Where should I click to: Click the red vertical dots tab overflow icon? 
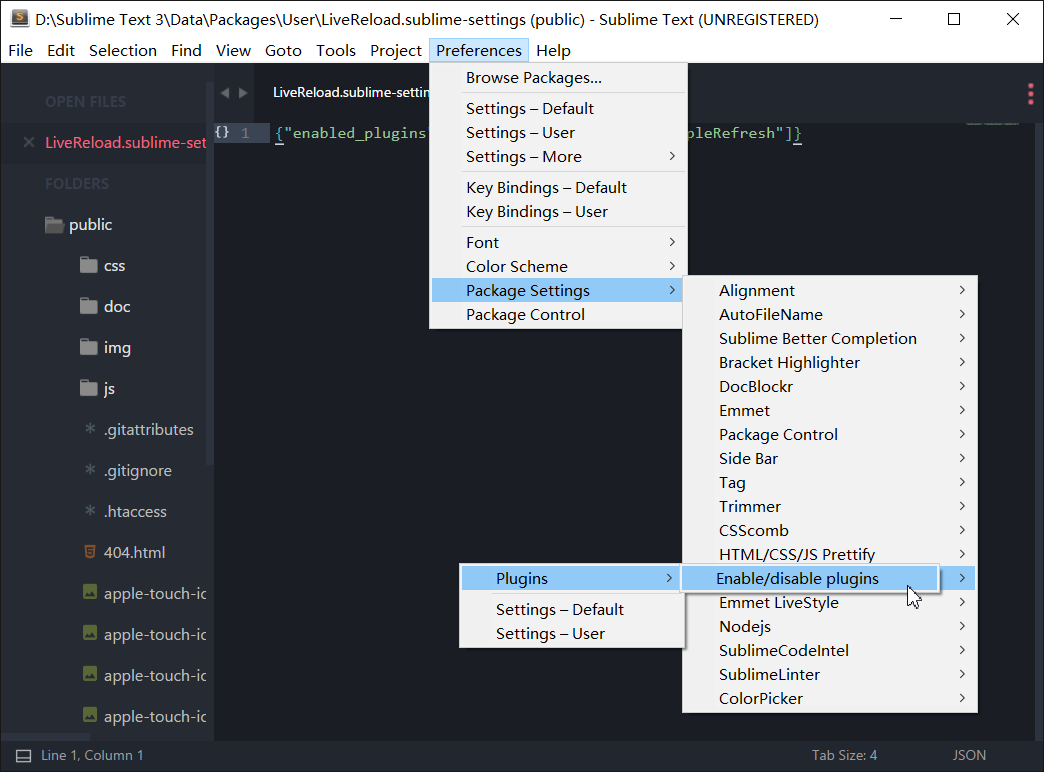click(x=1030, y=94)
